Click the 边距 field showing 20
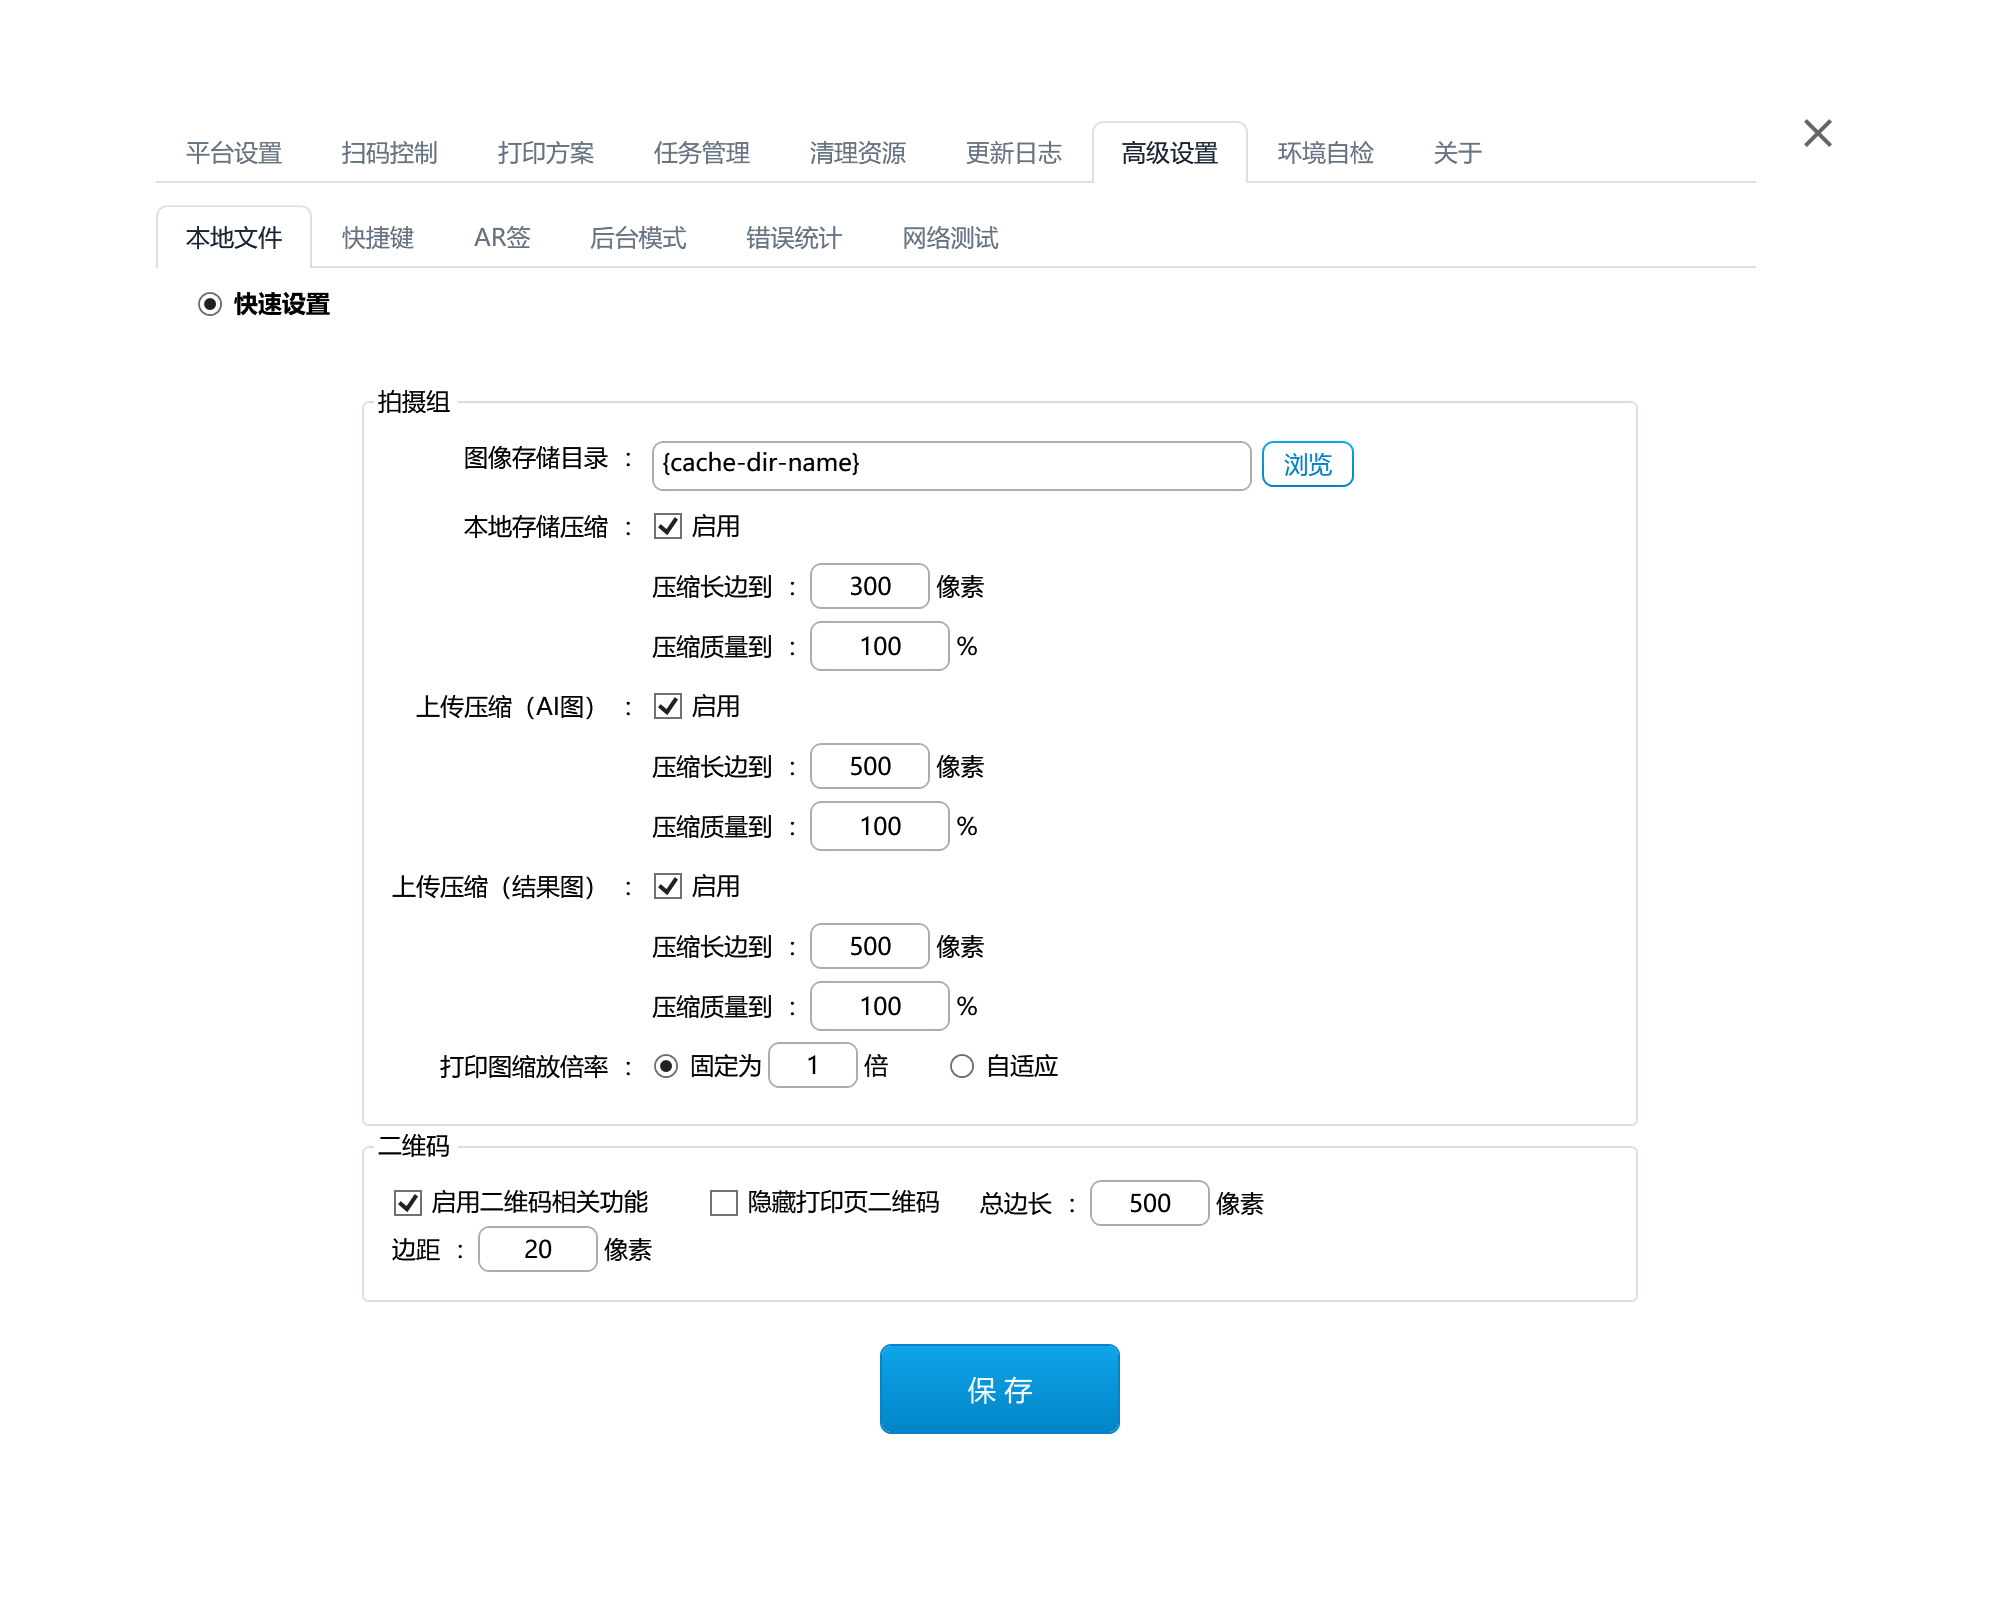 (x=538, y=1249)
